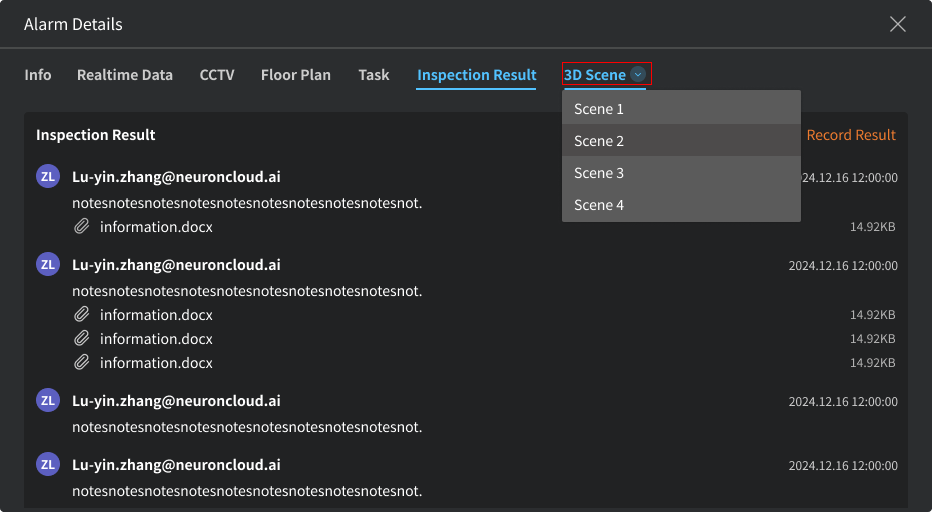
Task: Open the Realtime Data tab
Action: [x=125, y=75]
